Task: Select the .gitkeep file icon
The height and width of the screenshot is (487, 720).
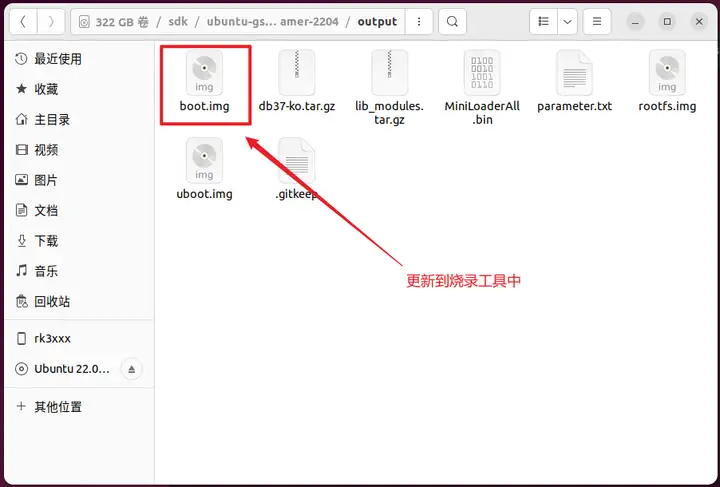Action: click(x=297, y=161)
